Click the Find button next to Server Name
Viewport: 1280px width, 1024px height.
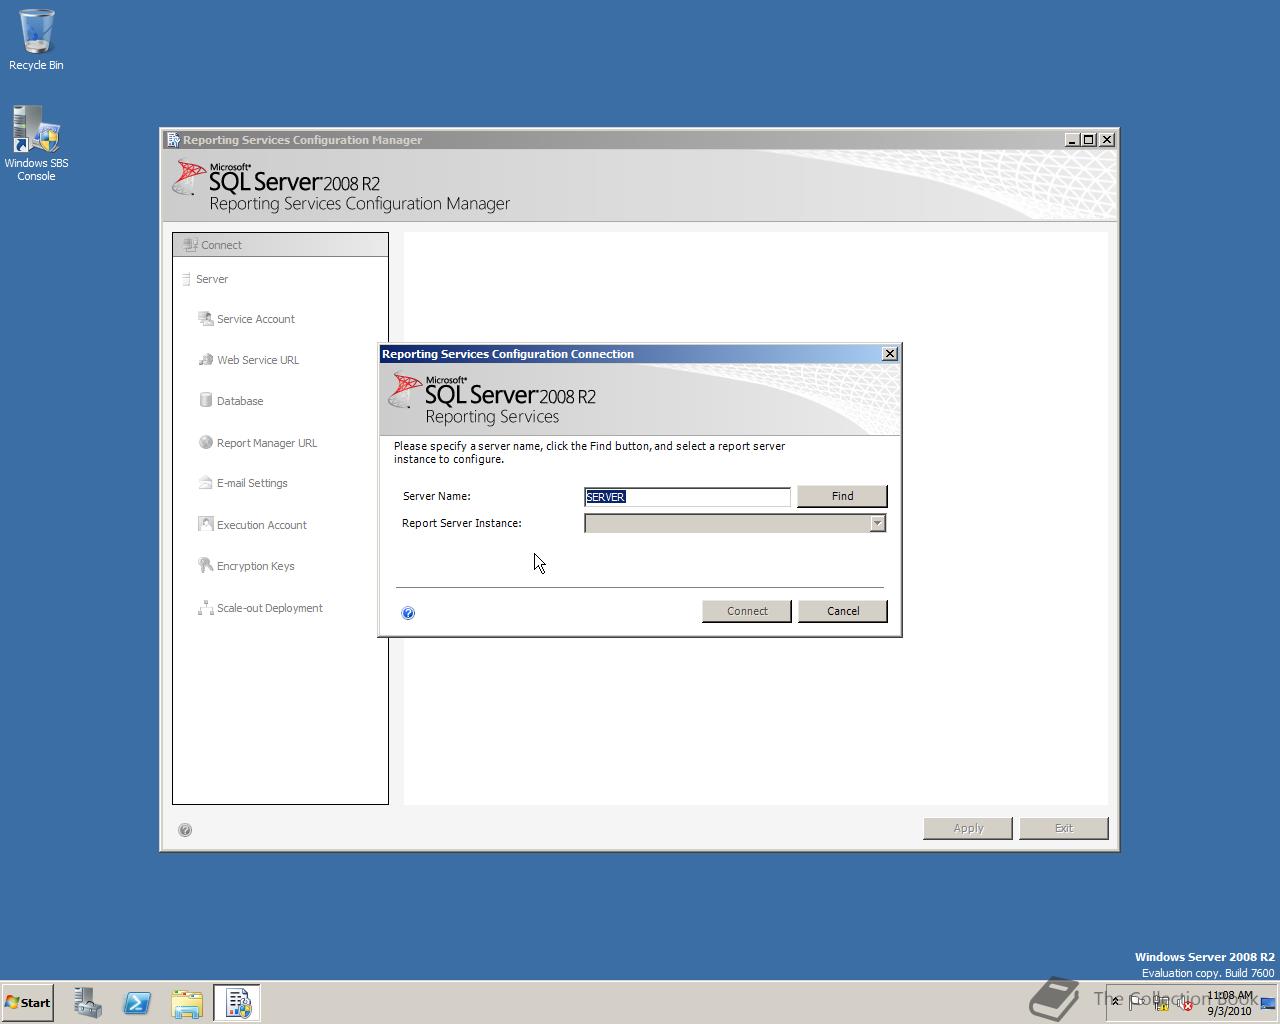(842, 496)
